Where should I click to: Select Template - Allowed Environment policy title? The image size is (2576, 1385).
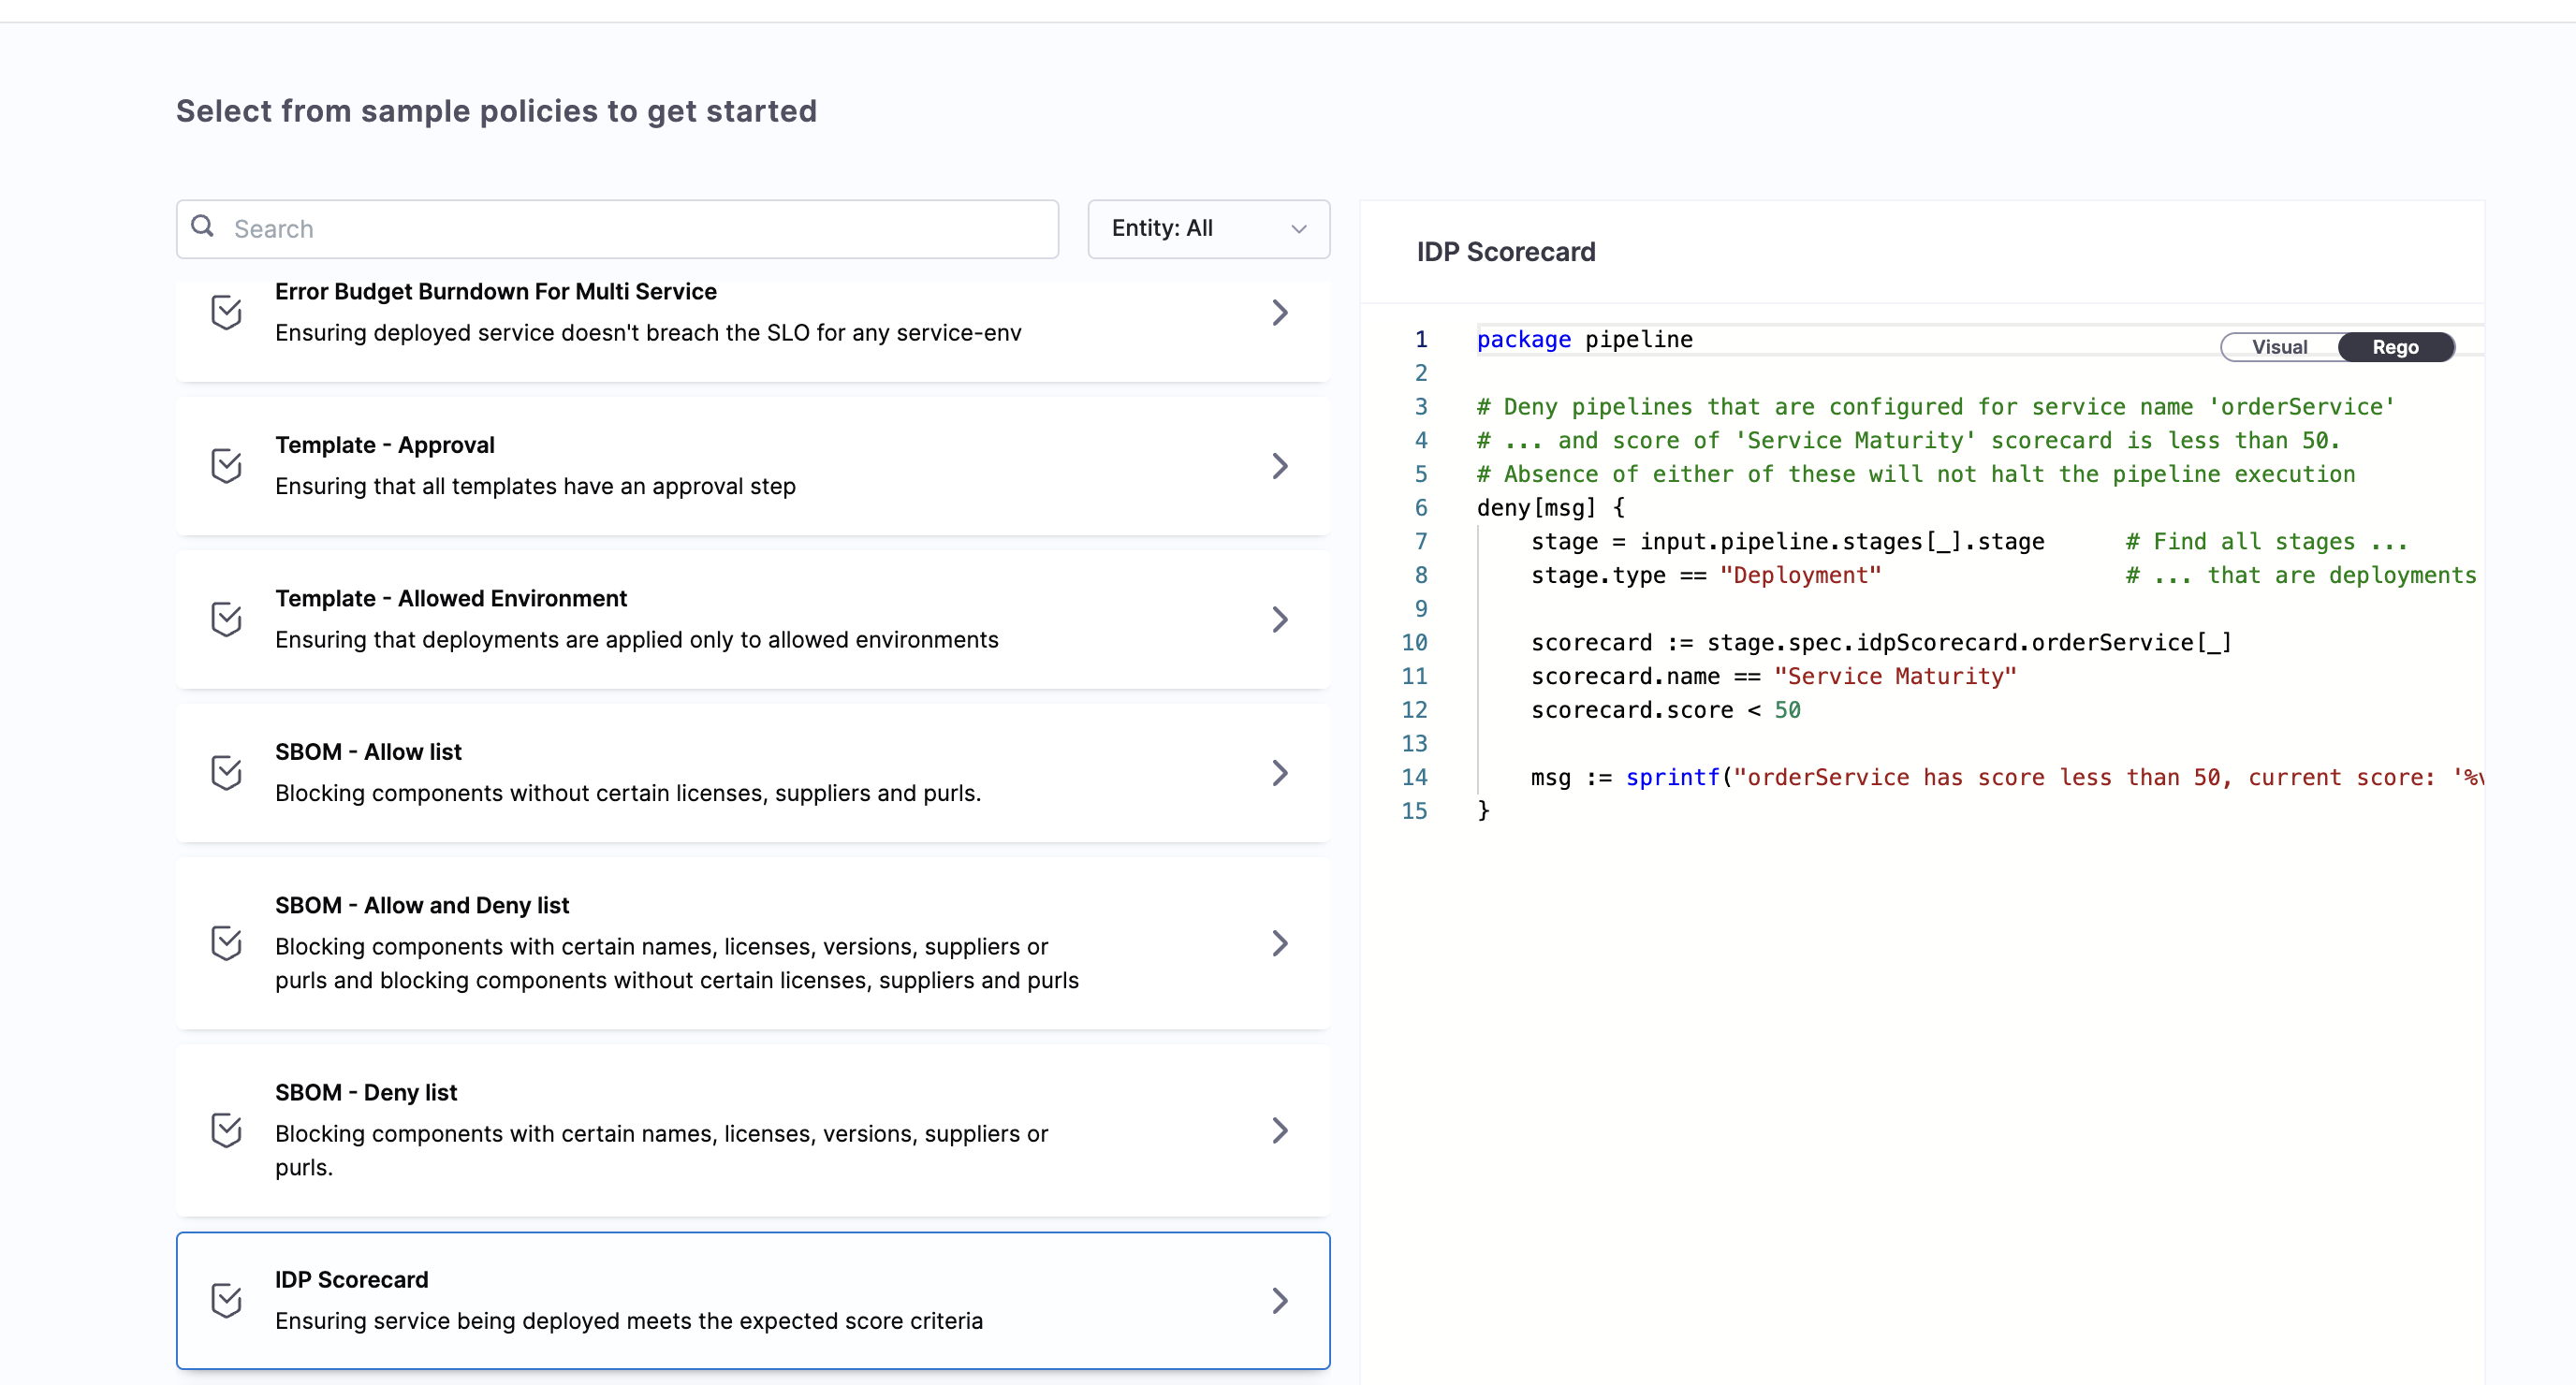[x=451, y=598]
